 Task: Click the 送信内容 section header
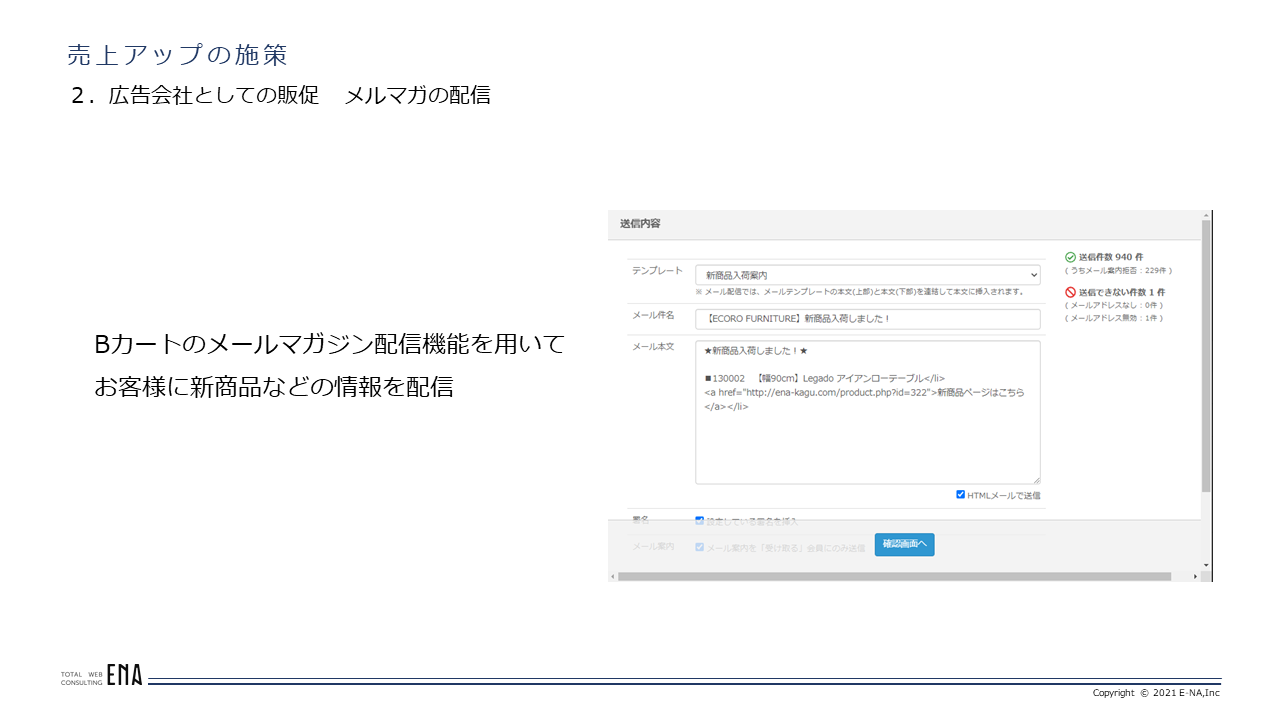pyautogui.click(x=640, y=224)
